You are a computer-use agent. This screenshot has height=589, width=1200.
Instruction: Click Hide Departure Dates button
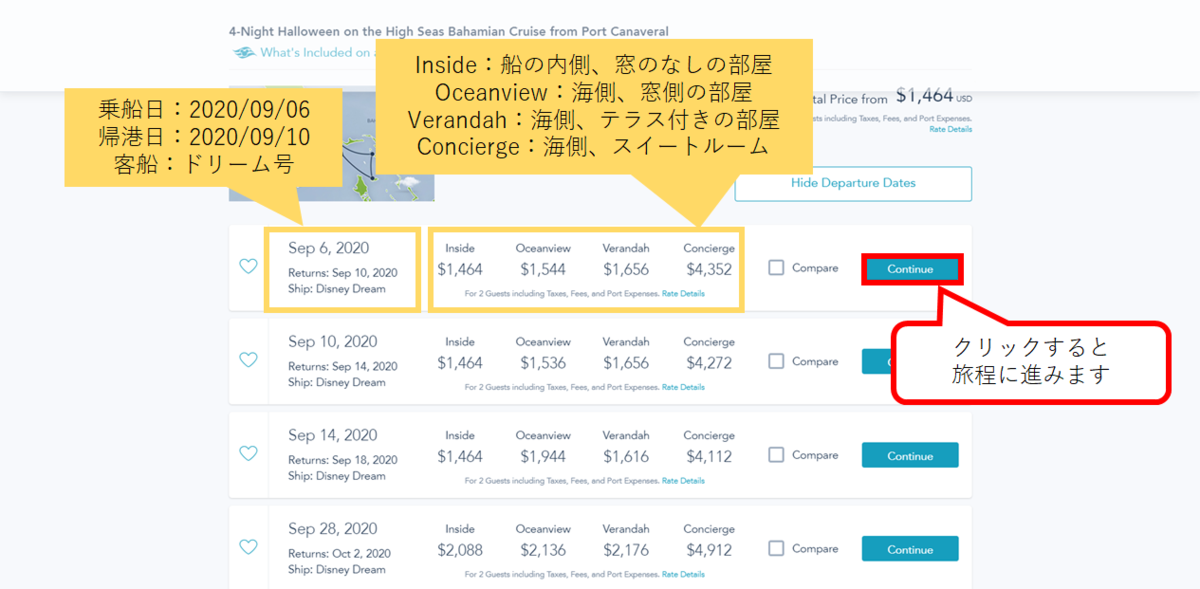coord(853,183)
